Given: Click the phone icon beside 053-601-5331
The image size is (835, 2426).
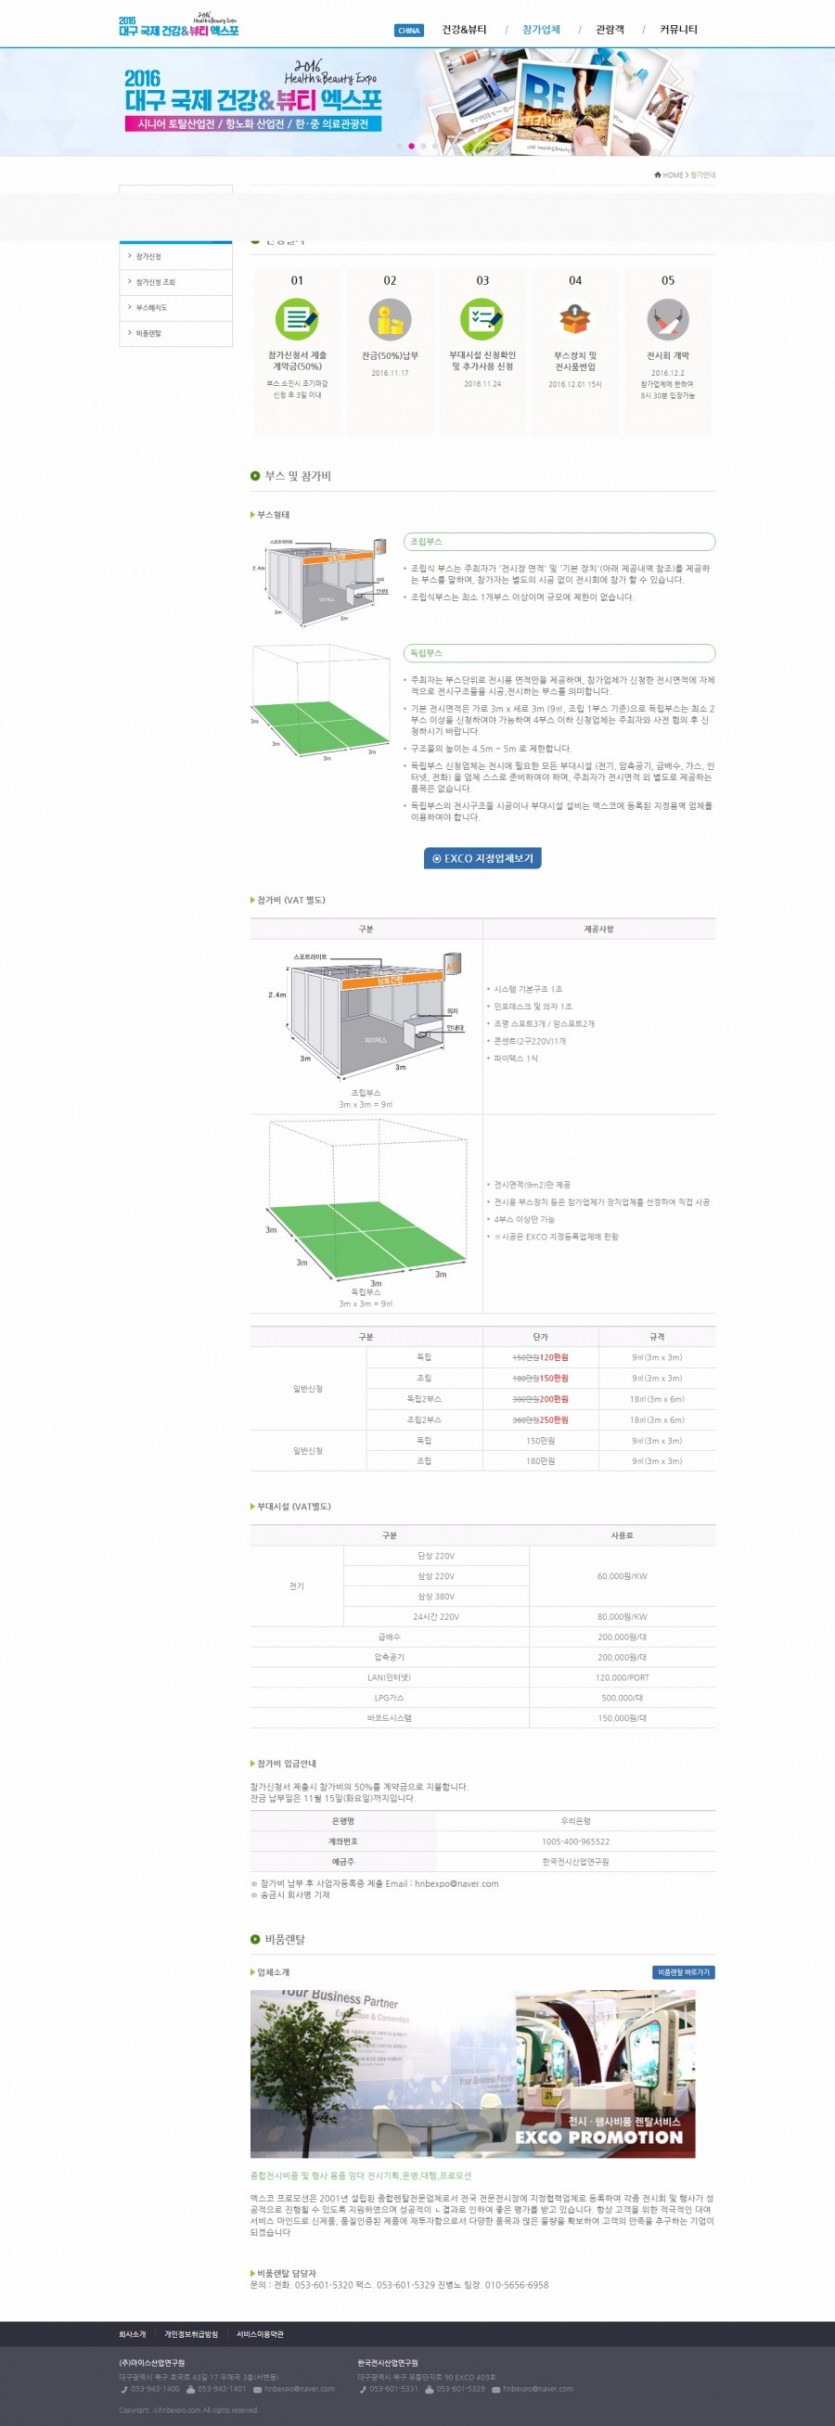Looking at the screenshot, I should [x=362, y=2389].
